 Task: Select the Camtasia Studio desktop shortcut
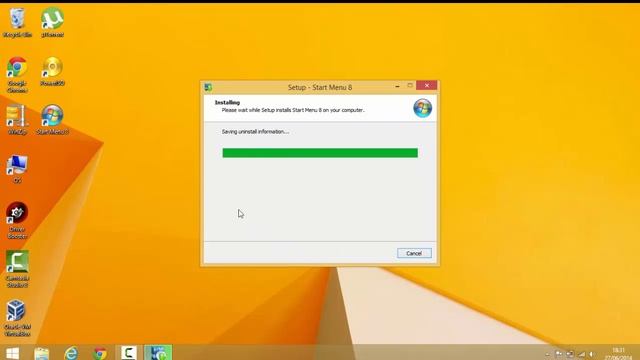click(17, 269)
